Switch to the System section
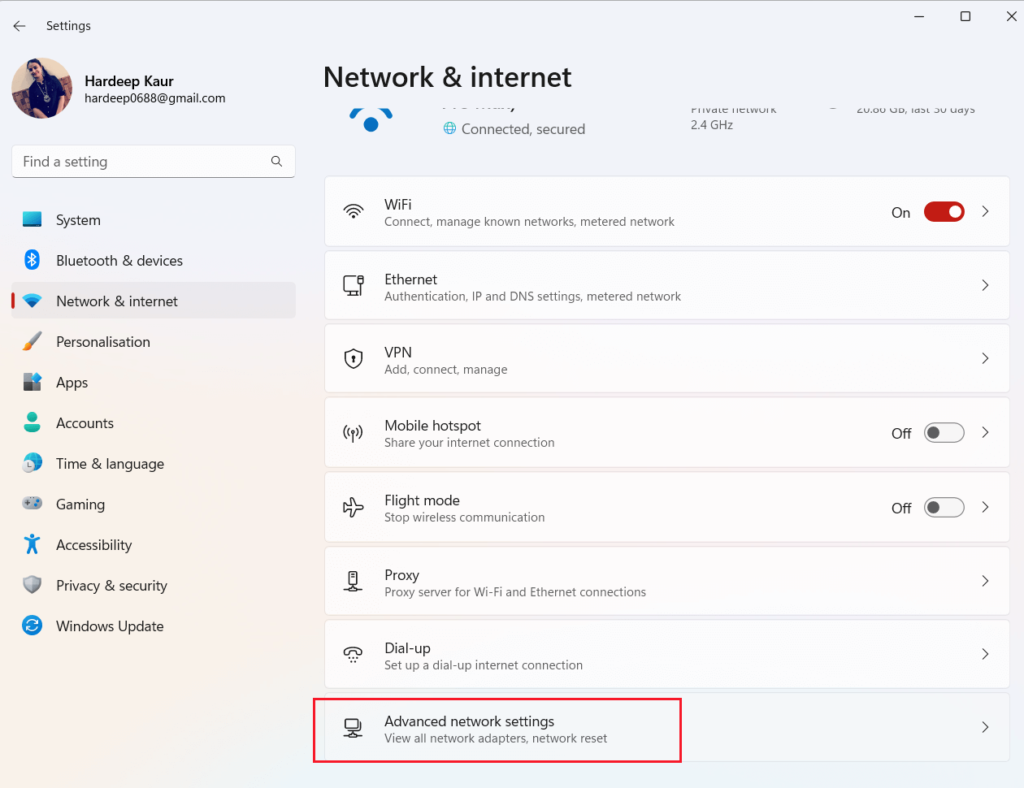The image size is (1024, 788). pyautogui.click(x=77, y=220)
